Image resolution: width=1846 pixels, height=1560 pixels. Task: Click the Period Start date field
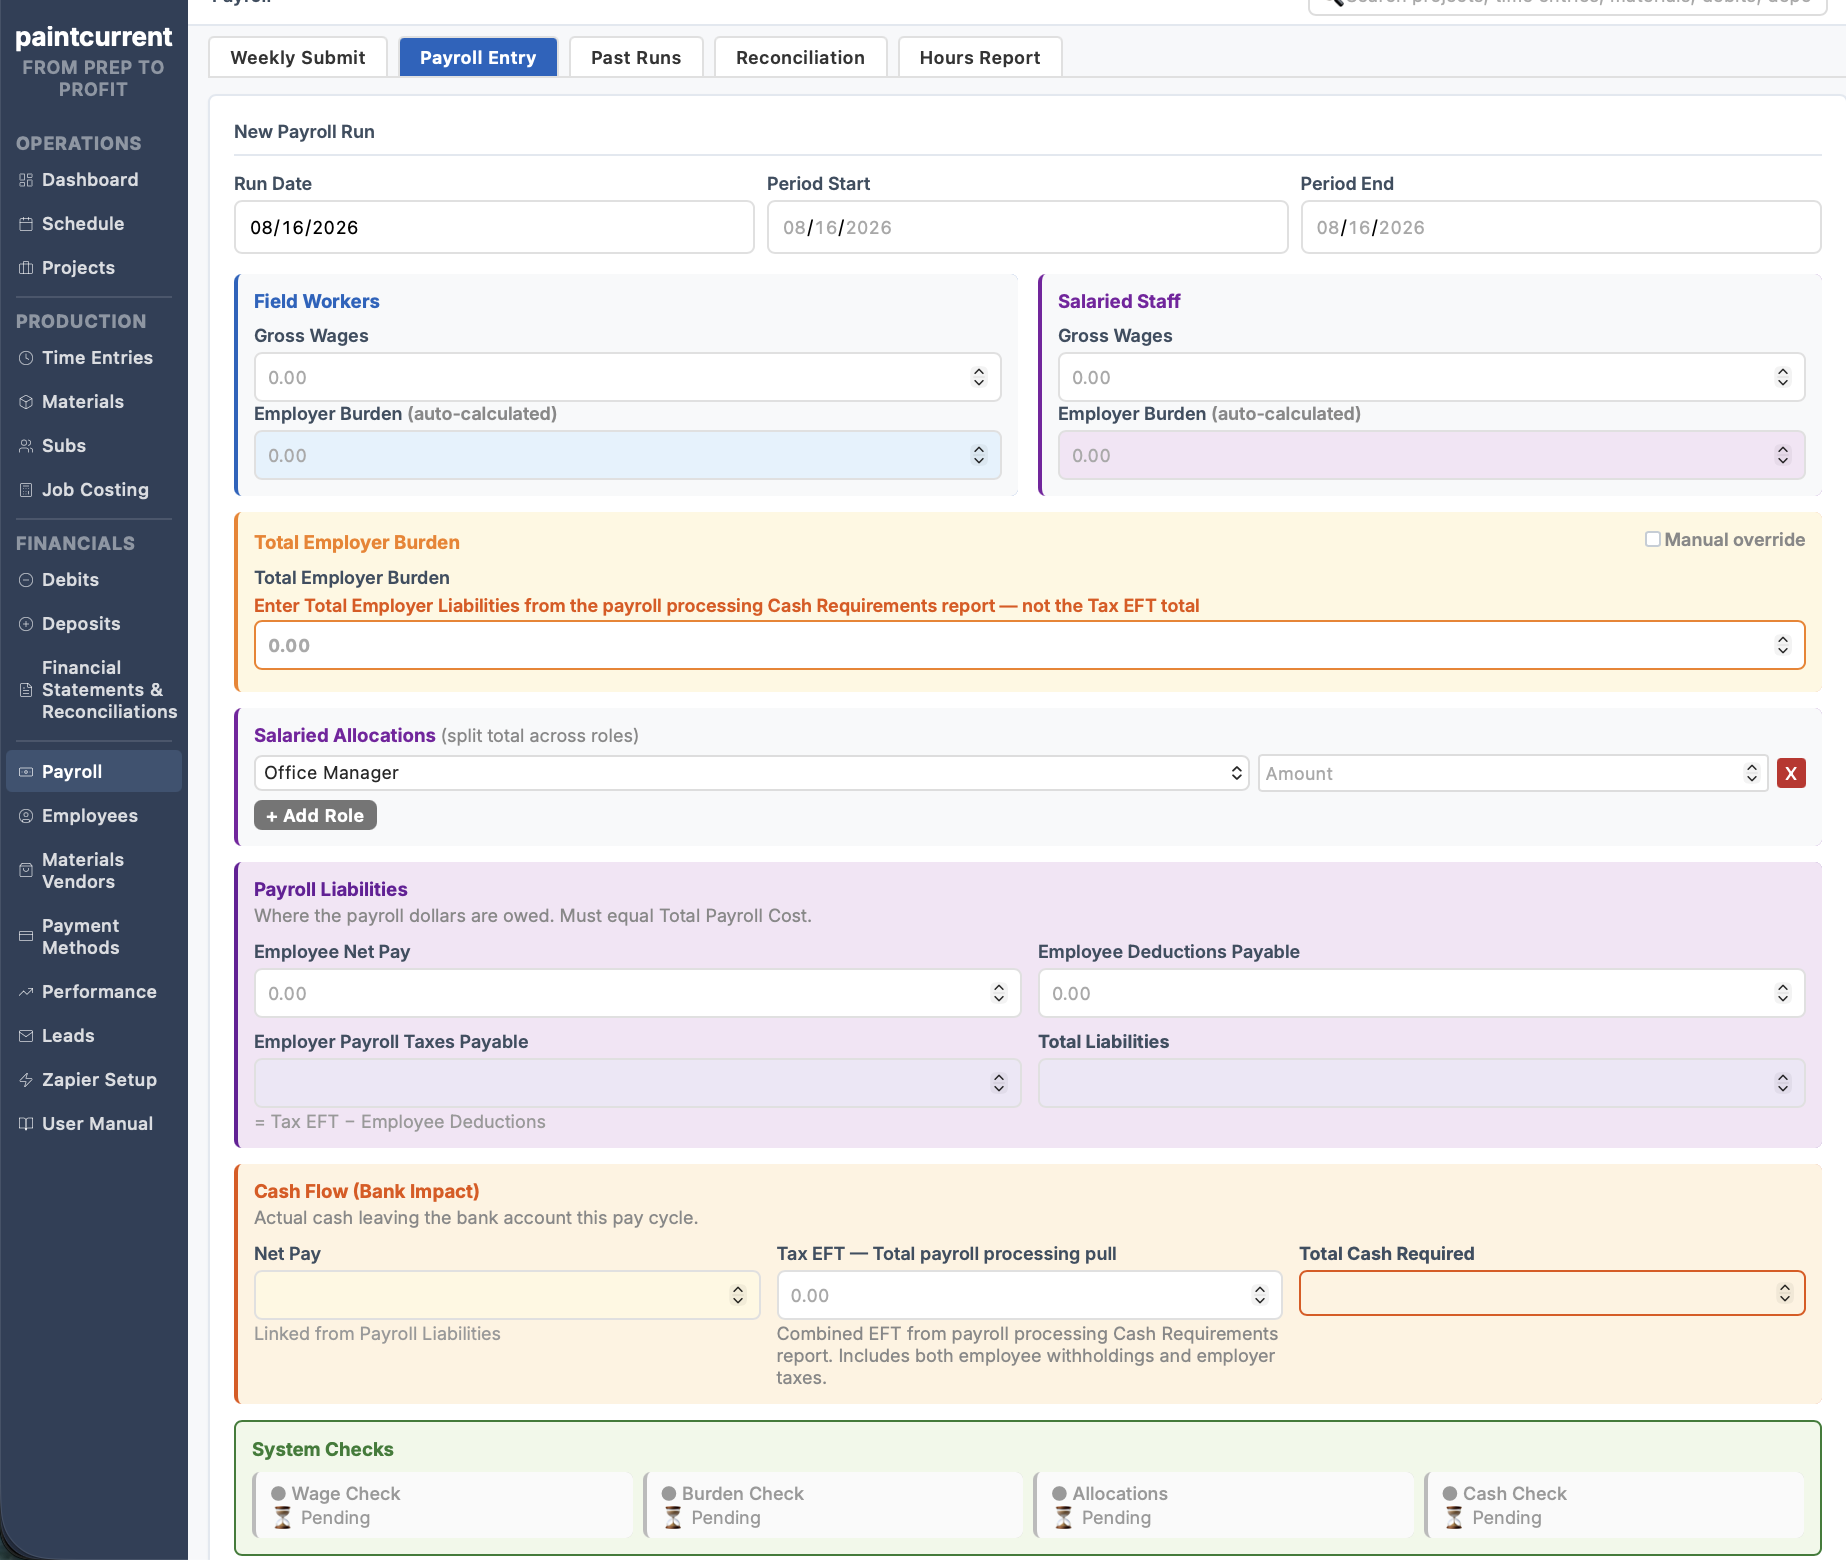click(x=1027, y=227)
